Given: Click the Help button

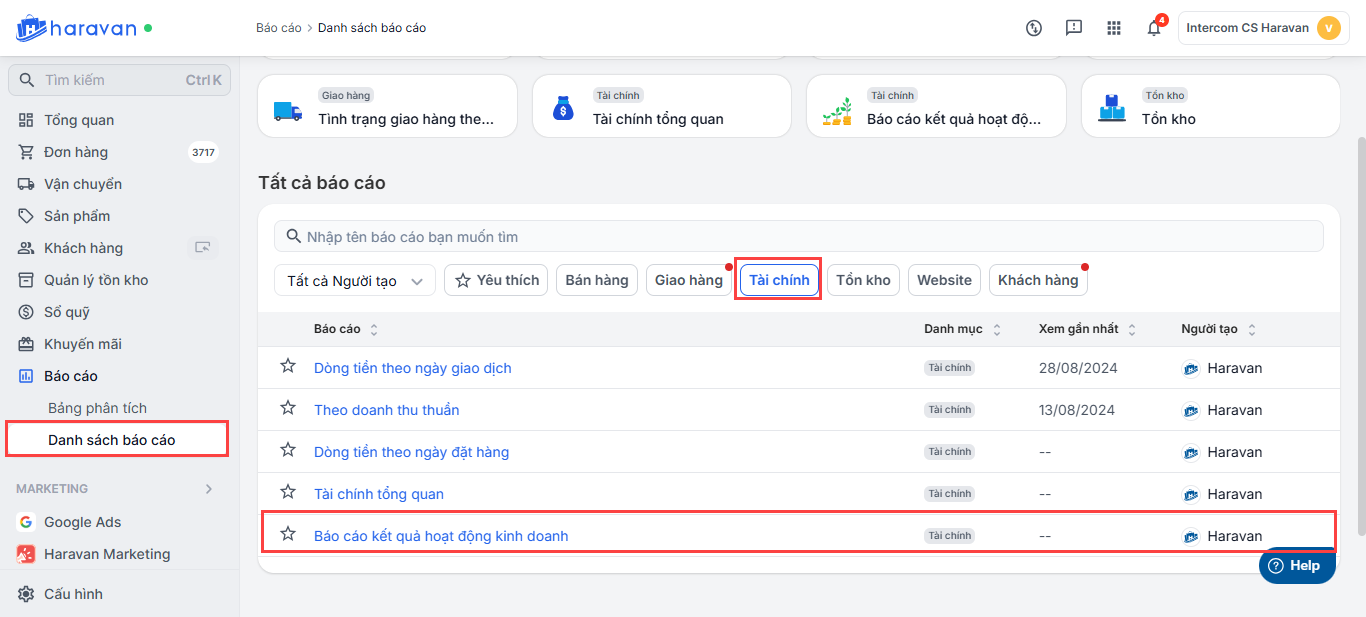Looking at the screenshot, I should [1296, 566].
